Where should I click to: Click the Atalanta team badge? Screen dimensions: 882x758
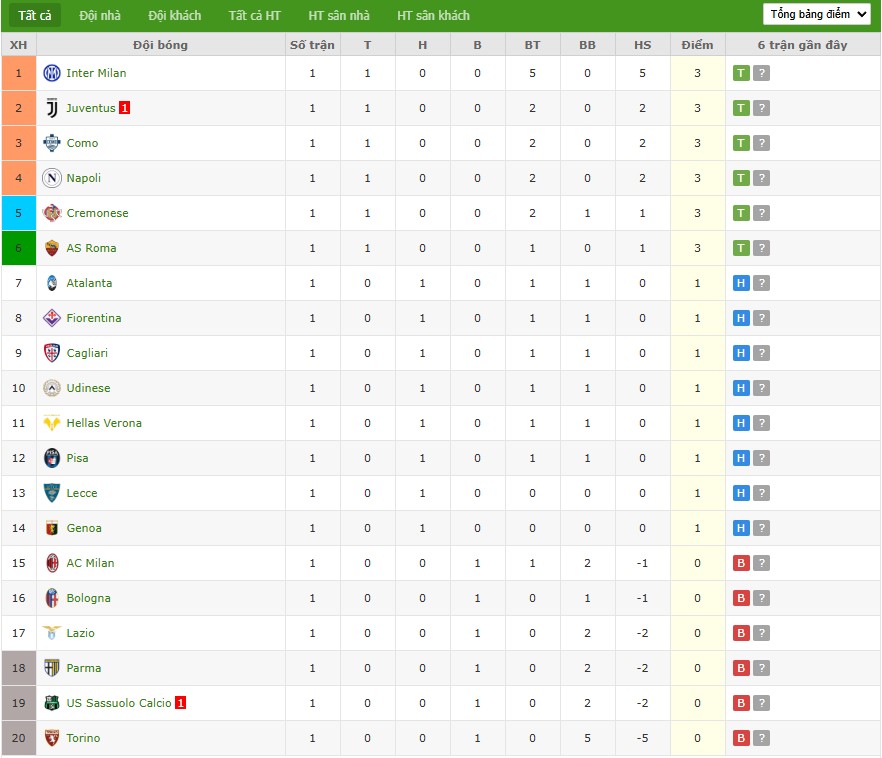pos(53,283)
